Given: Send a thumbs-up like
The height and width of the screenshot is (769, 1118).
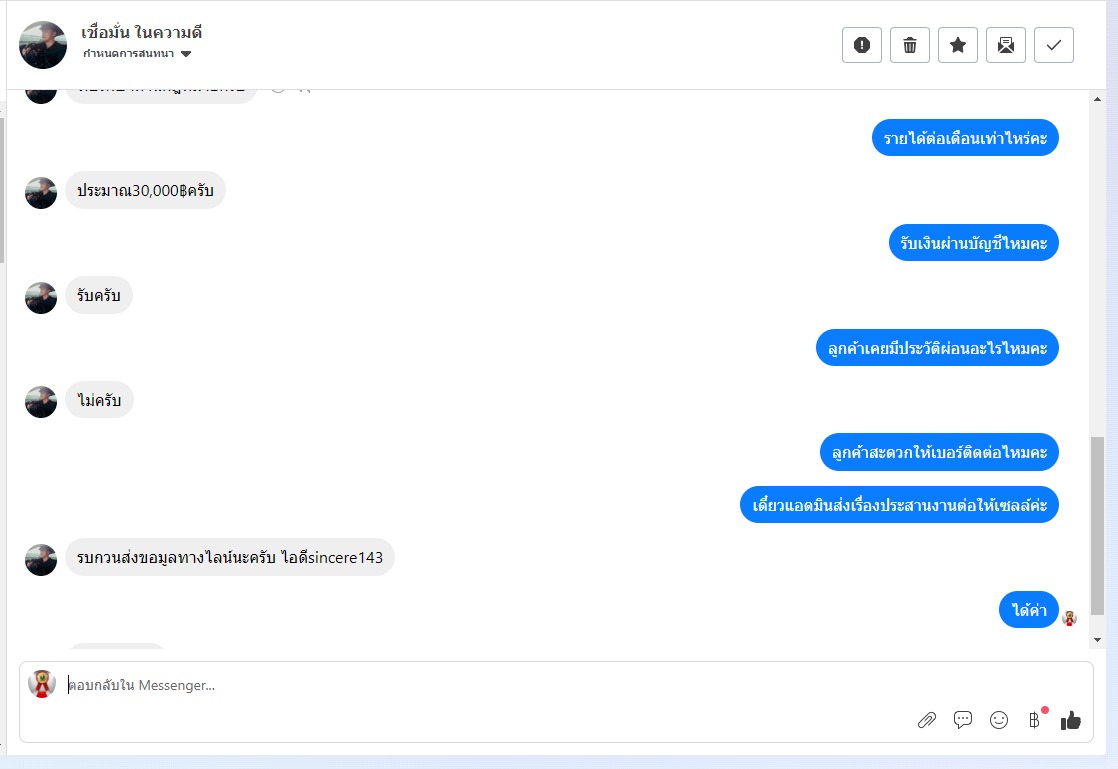Looking at the screenshot, I should 1071,721.
